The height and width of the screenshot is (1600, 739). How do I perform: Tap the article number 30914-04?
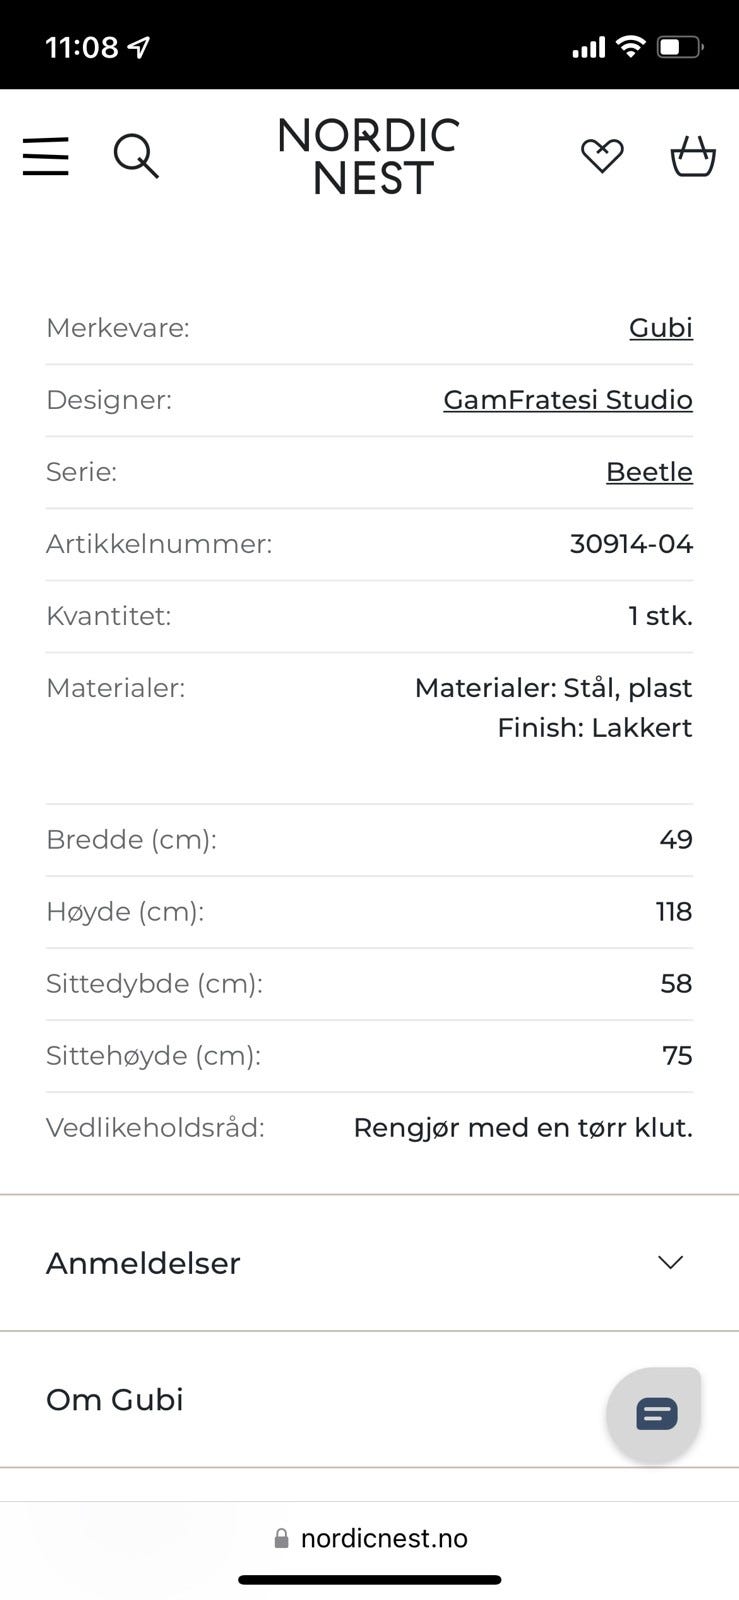631,544
